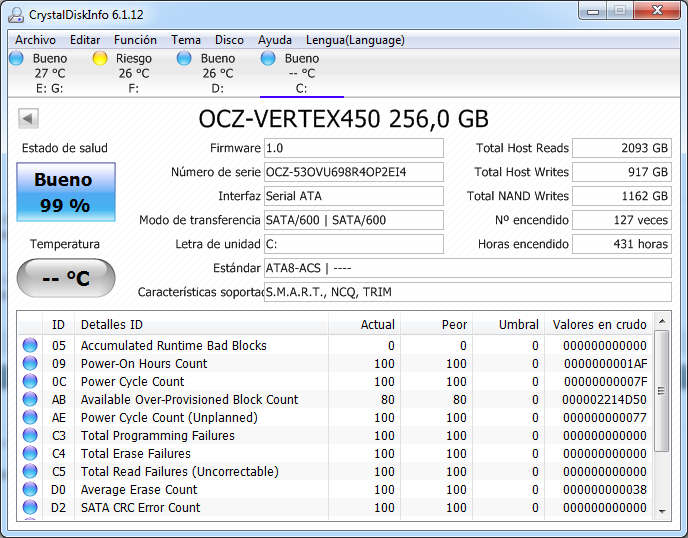
Task: Click raw value 00000000007F
Action: 606,381
